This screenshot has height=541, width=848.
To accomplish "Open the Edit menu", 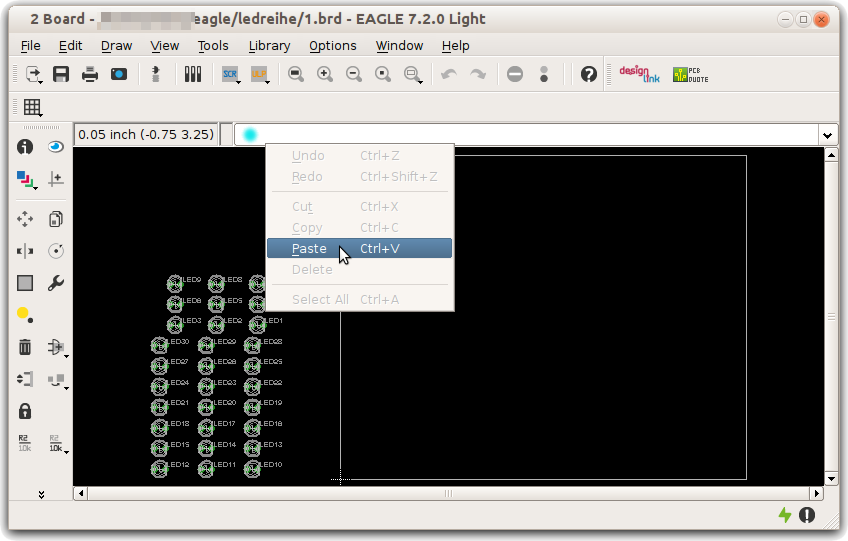I will 70,46.
